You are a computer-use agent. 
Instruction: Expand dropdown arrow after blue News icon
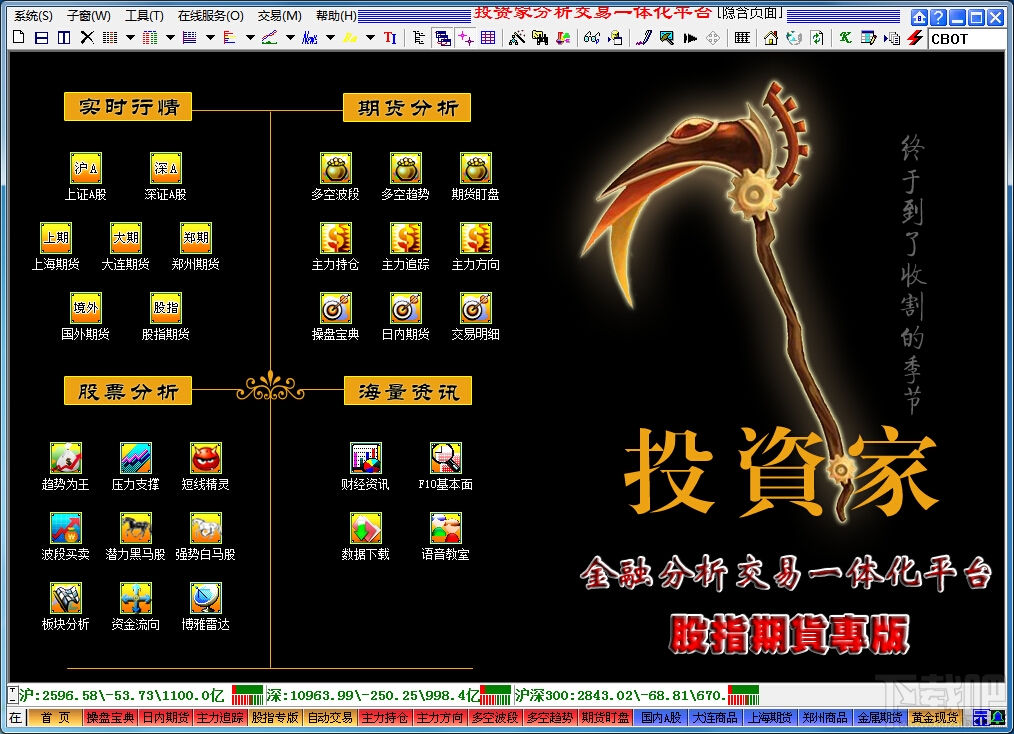pyautogui.click(x=330, y=38)
